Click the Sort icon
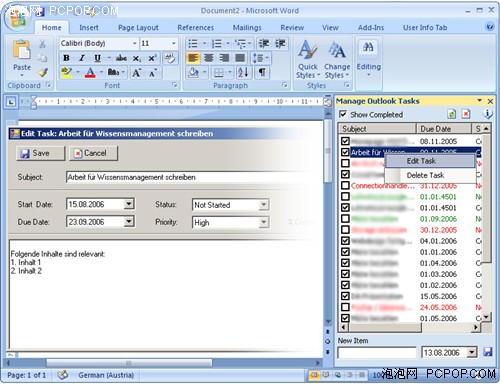 pos(243,72)
